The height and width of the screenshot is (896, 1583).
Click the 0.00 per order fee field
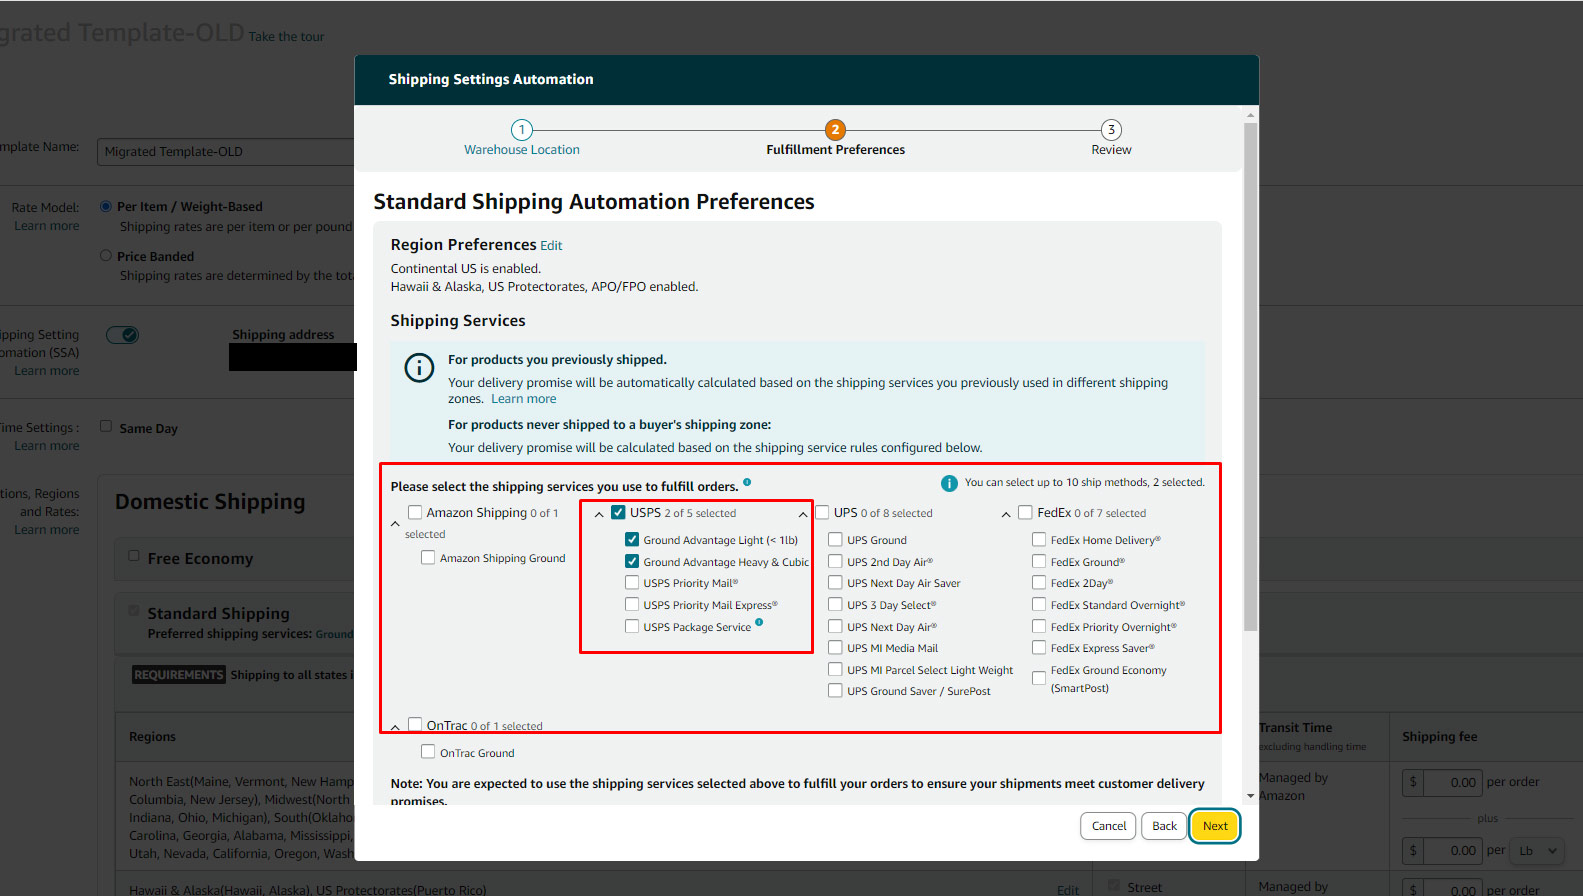pyautogui.click(x=1452, y=782)
